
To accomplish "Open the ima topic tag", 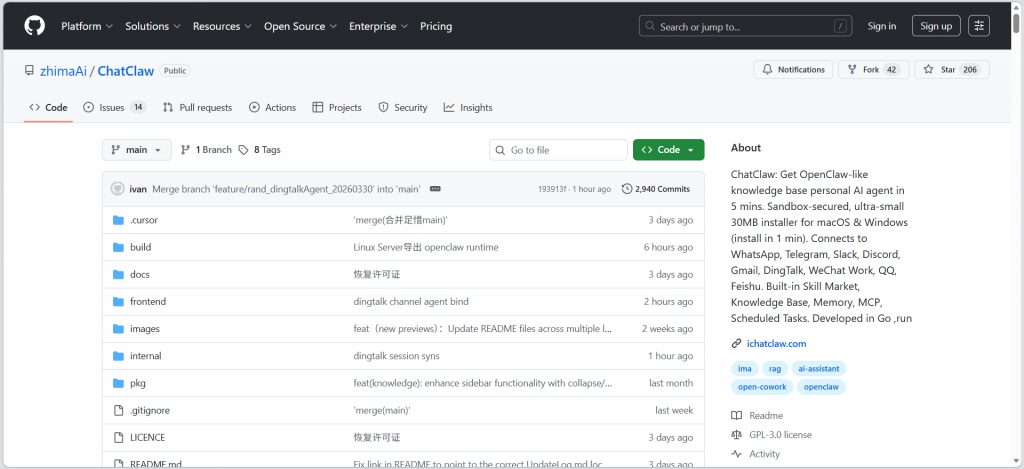I will [x=744, y=368].
